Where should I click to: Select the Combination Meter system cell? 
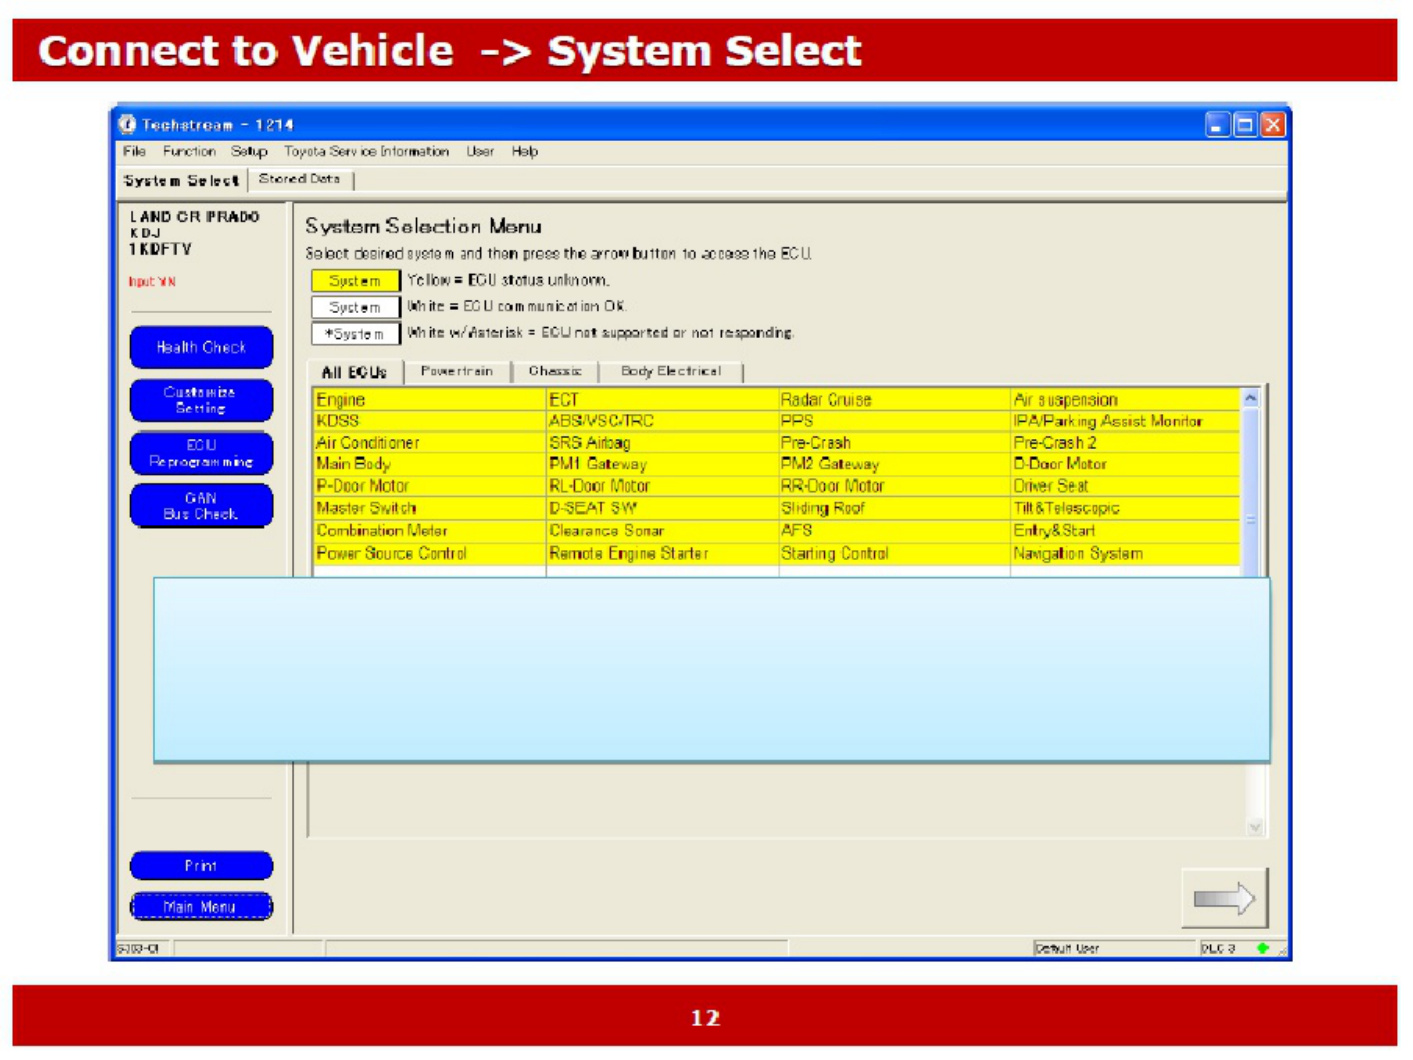[429, 531]
